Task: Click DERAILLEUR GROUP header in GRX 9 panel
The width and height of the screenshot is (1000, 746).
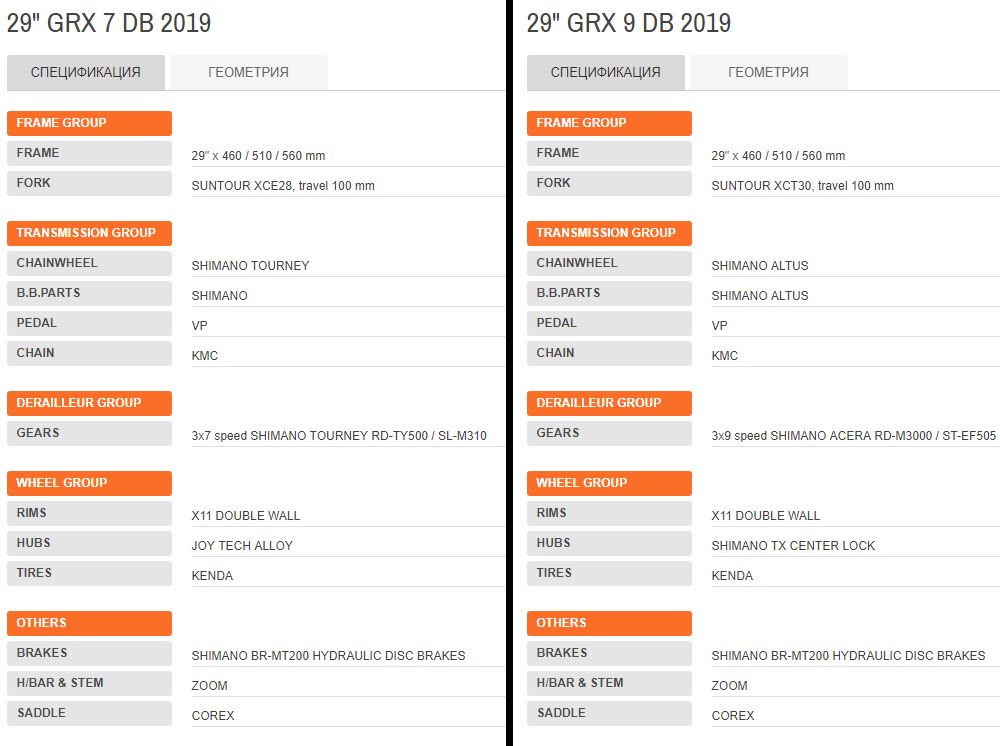Action: (609, 403)
